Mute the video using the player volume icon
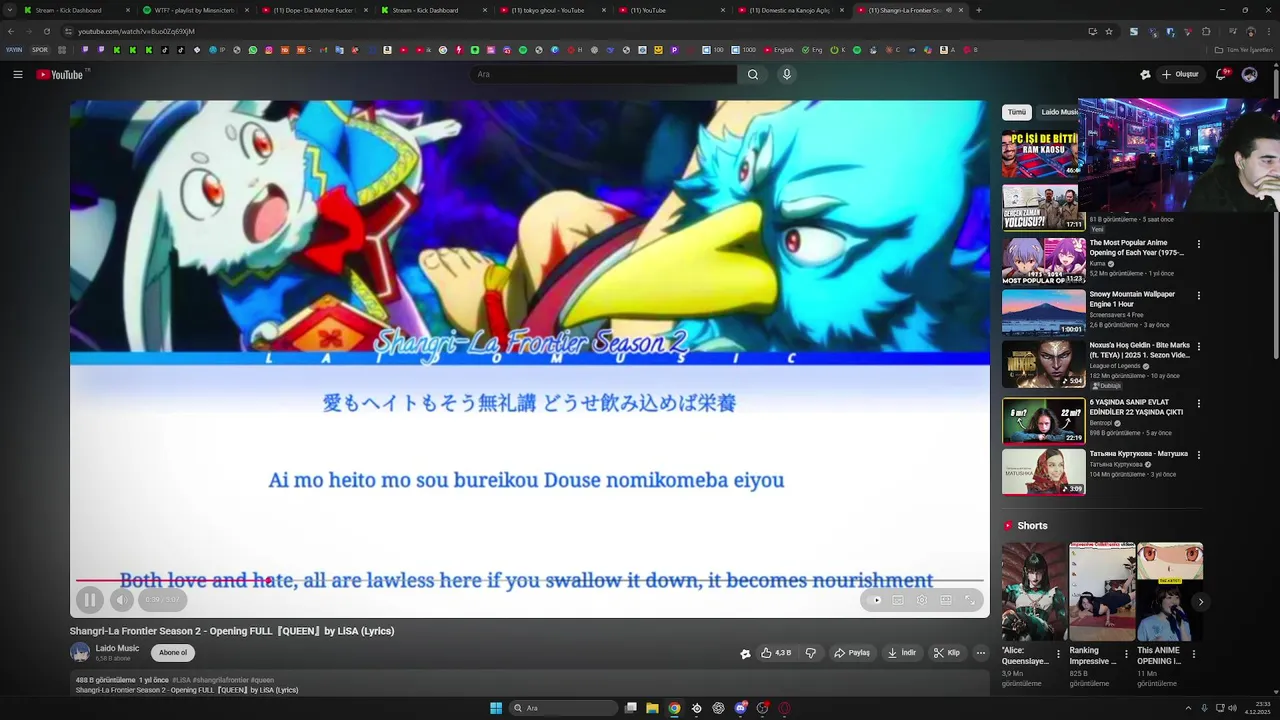This screenshot has height=720, width=1280. point(121,600)
